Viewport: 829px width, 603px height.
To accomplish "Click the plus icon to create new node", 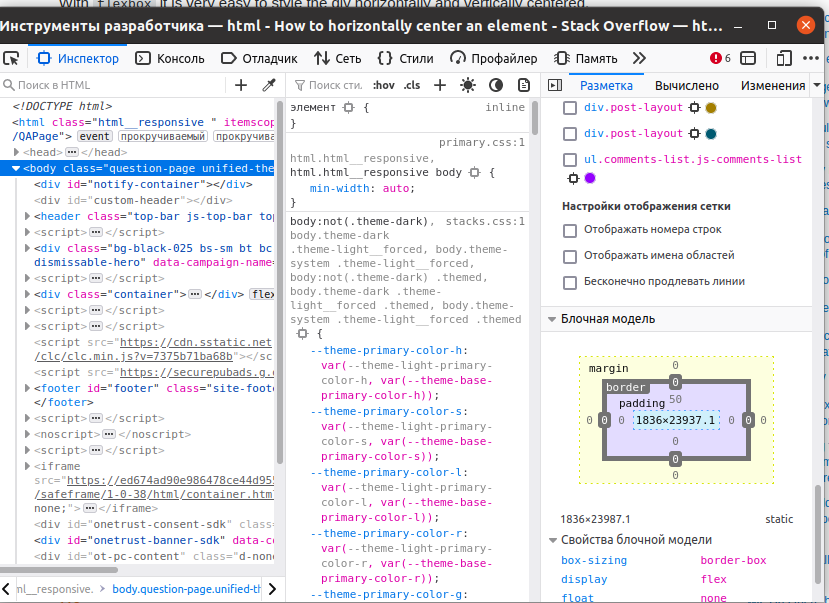I will pyautogui.click(x=241, y=86).
